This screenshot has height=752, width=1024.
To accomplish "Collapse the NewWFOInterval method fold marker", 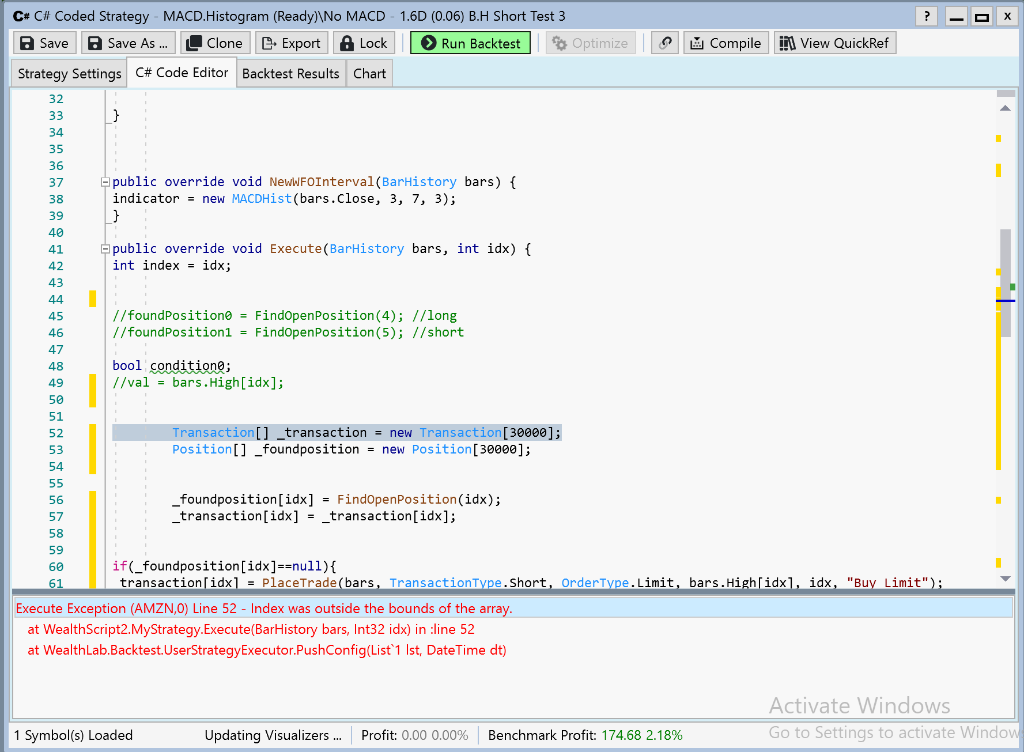I will pyautogui.click(x=105, y=182).
